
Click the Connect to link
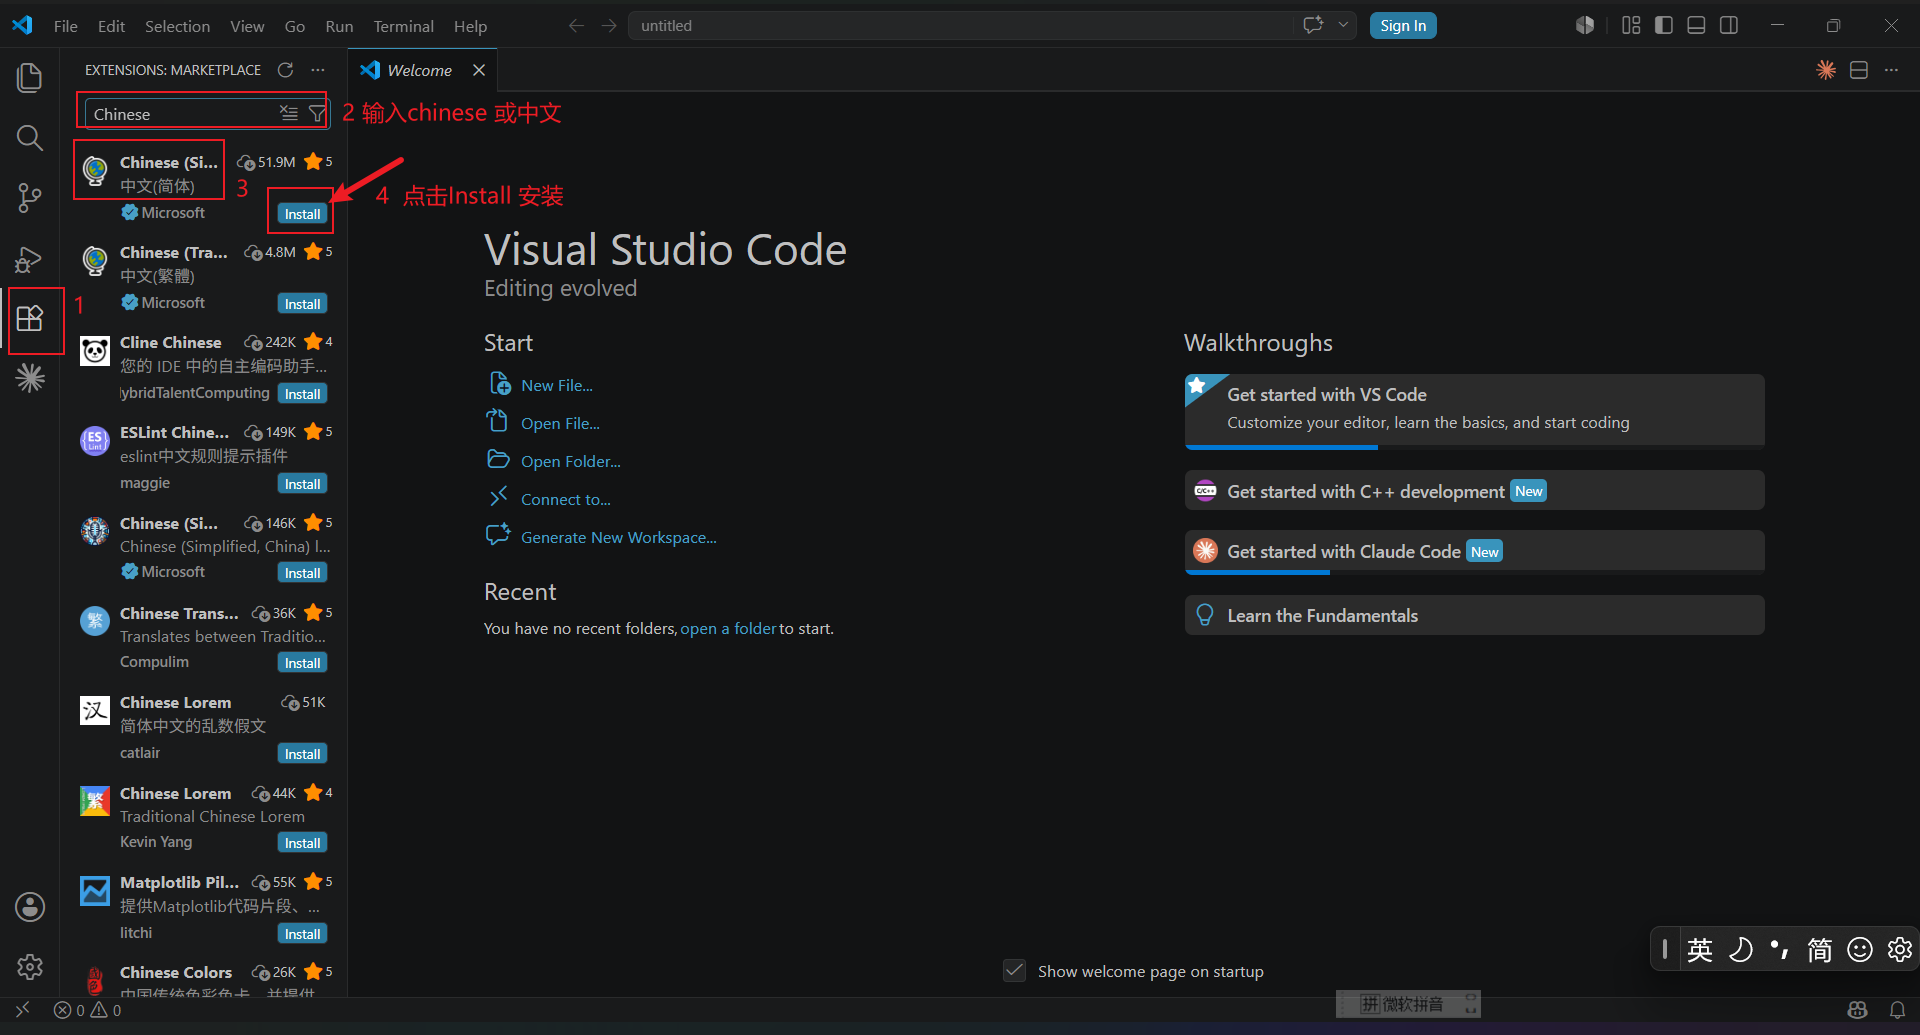pos(565,500)
